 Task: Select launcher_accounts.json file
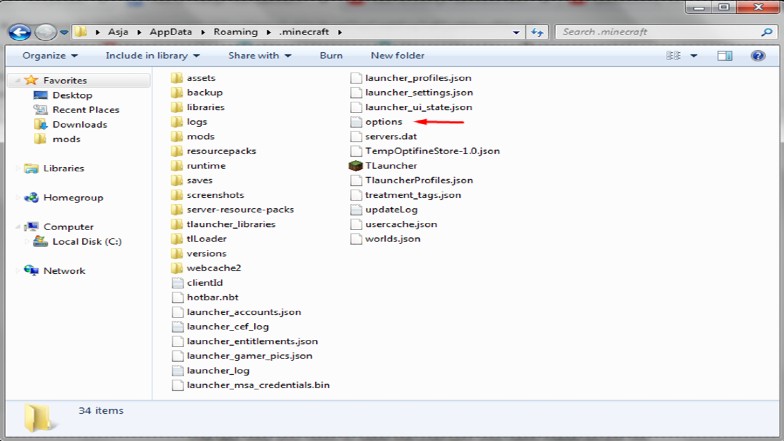(244, 312)
